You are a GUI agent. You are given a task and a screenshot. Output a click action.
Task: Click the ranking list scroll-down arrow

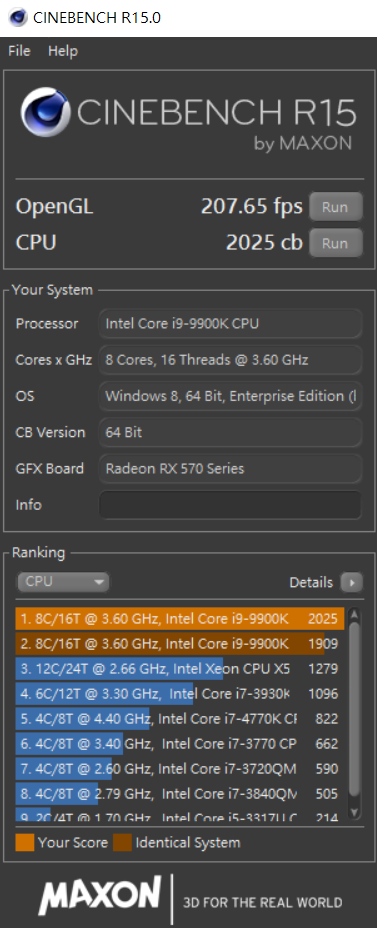click(354, 812)
